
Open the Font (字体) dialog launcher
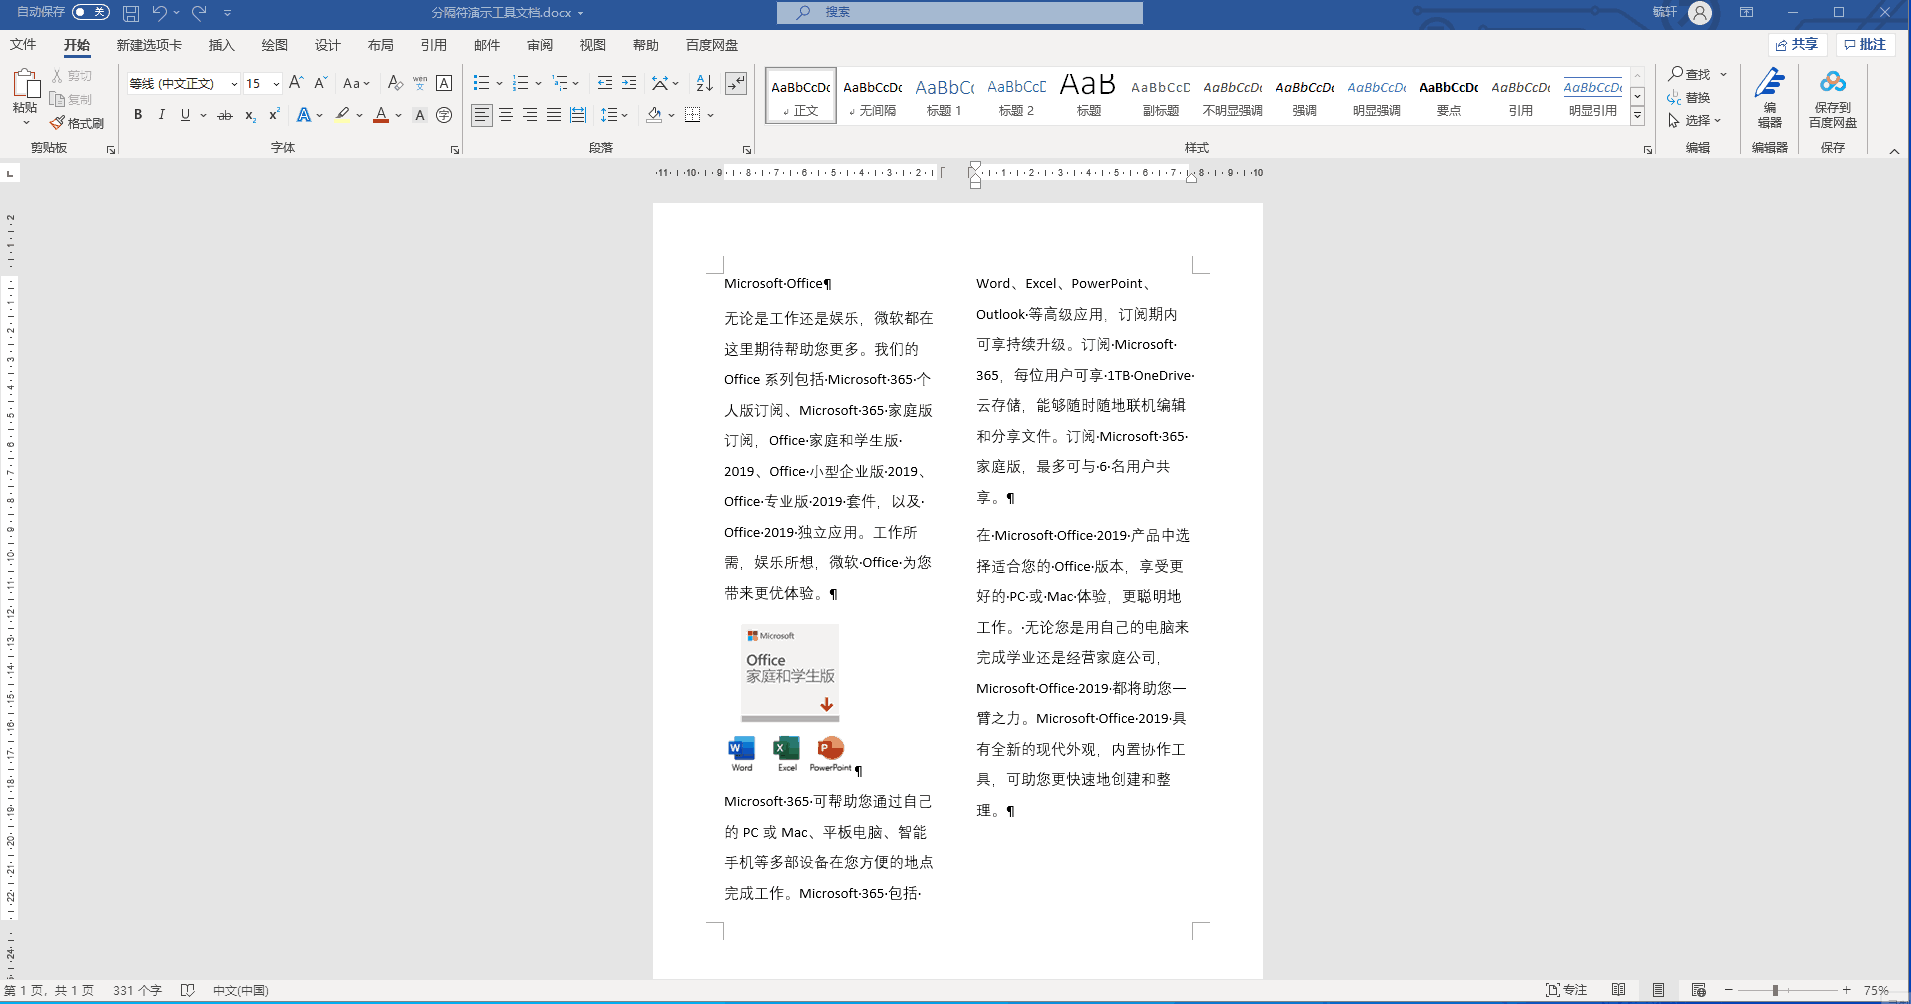(455, 149)
